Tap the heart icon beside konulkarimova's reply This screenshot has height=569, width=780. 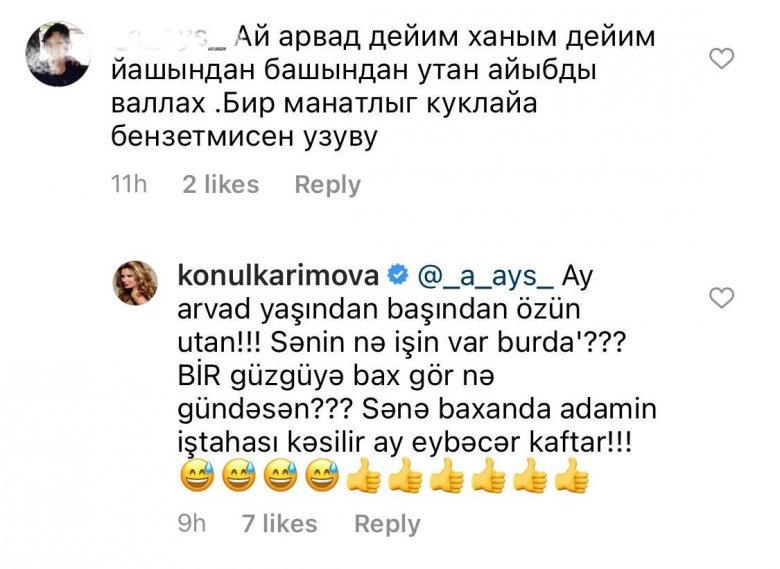[721, 297]
